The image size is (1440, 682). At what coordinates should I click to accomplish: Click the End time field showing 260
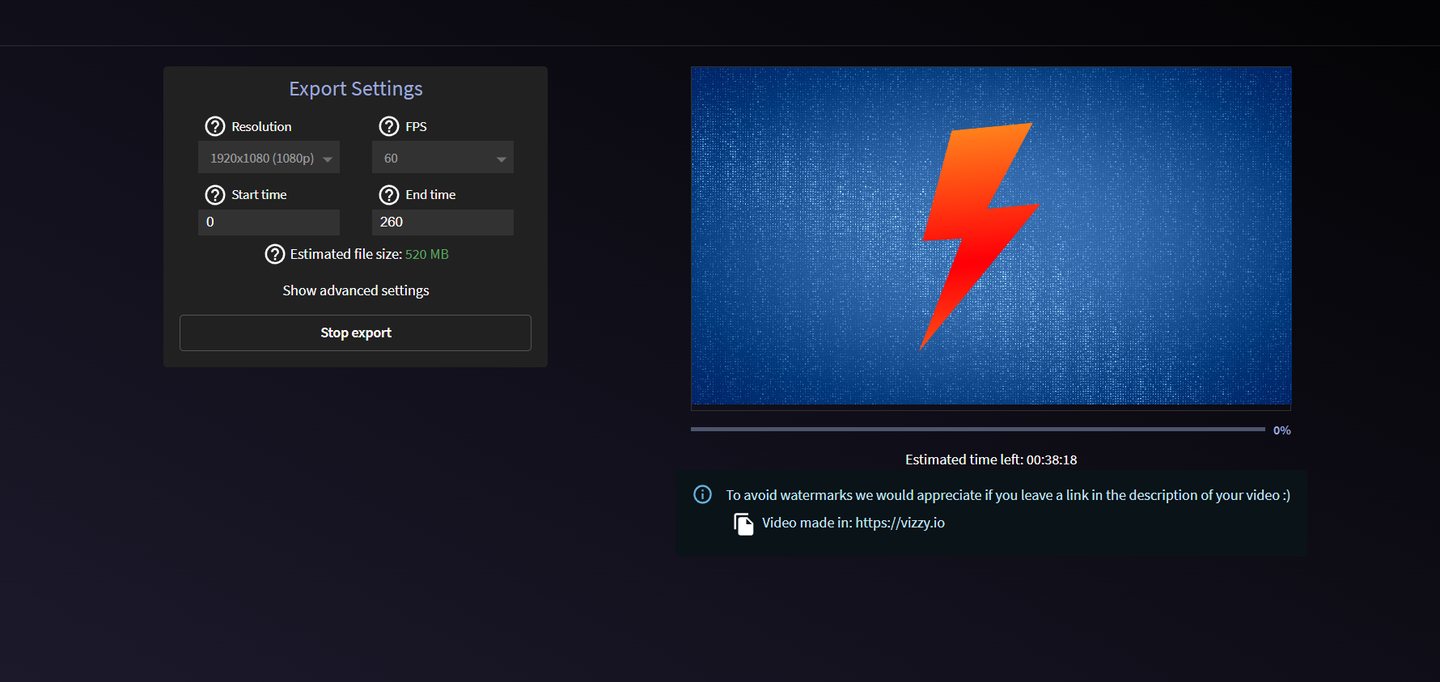pyautogui.click(x=443, y=222)
